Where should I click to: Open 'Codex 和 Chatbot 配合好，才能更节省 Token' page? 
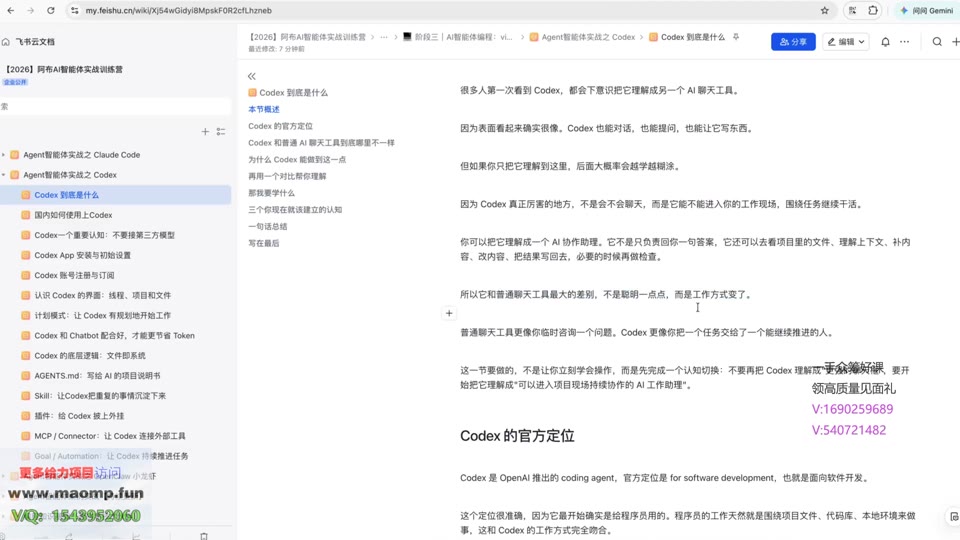click(114, 336)
